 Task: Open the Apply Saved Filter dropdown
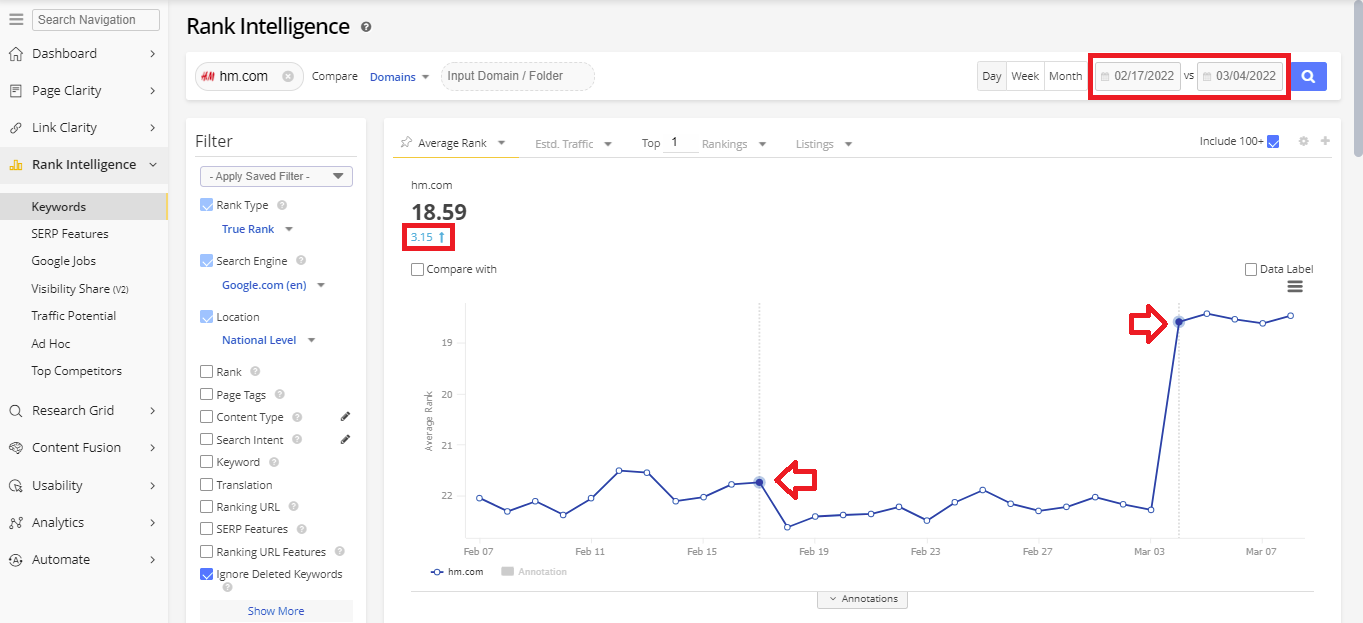click(276, 176)
